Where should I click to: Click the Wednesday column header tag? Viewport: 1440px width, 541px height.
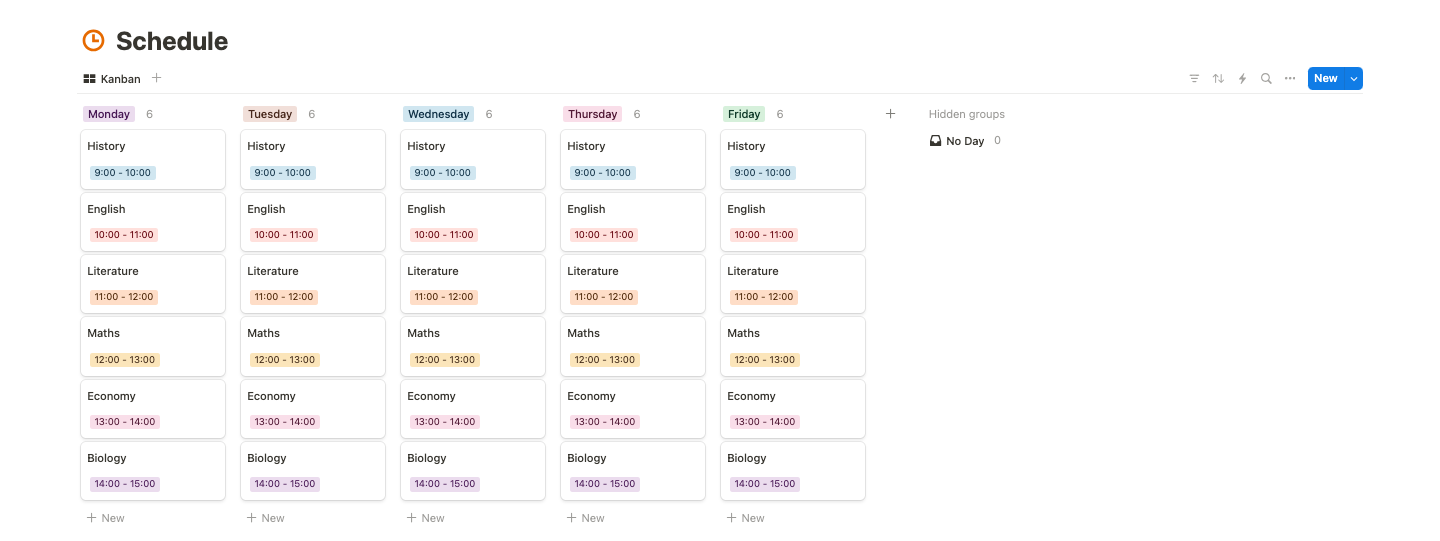coord(438,114)
